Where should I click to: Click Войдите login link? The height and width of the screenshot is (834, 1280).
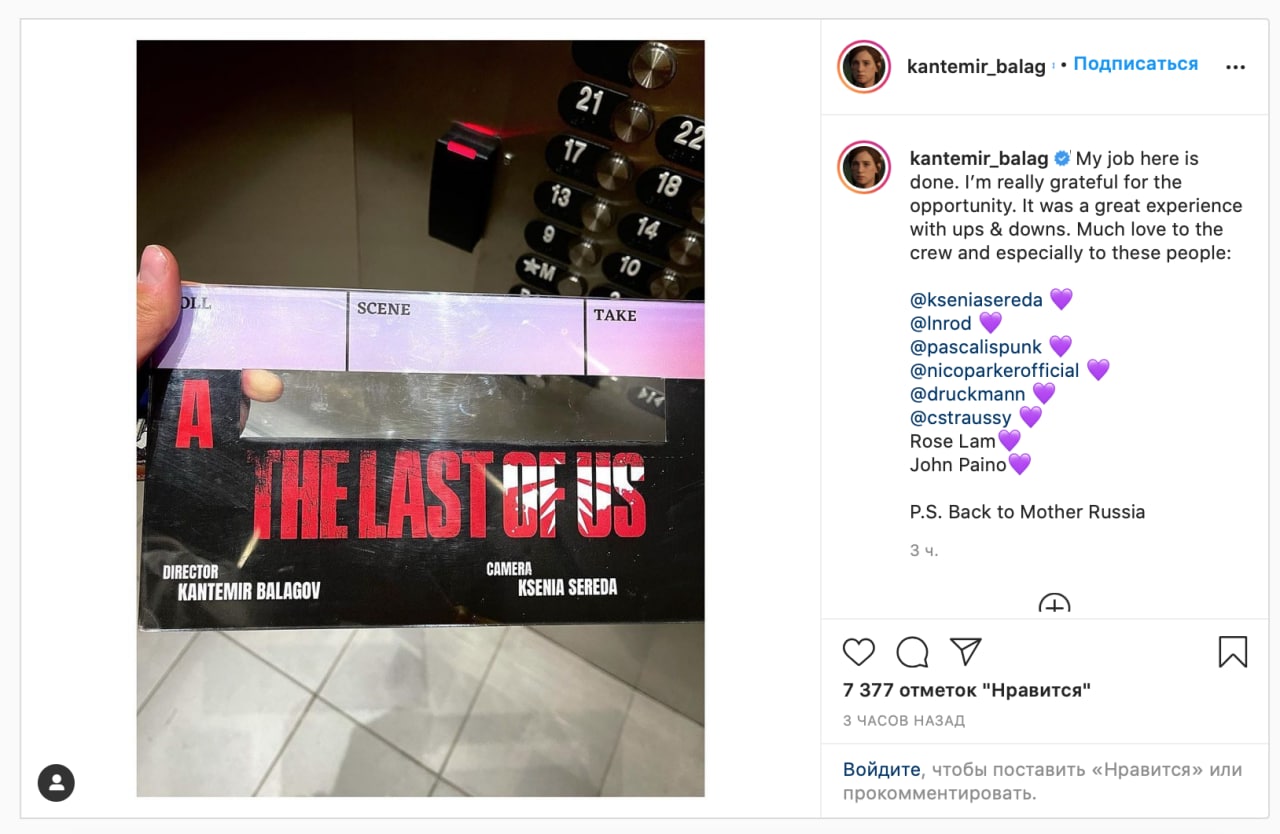pyautogui.click(x=881, y=770)
